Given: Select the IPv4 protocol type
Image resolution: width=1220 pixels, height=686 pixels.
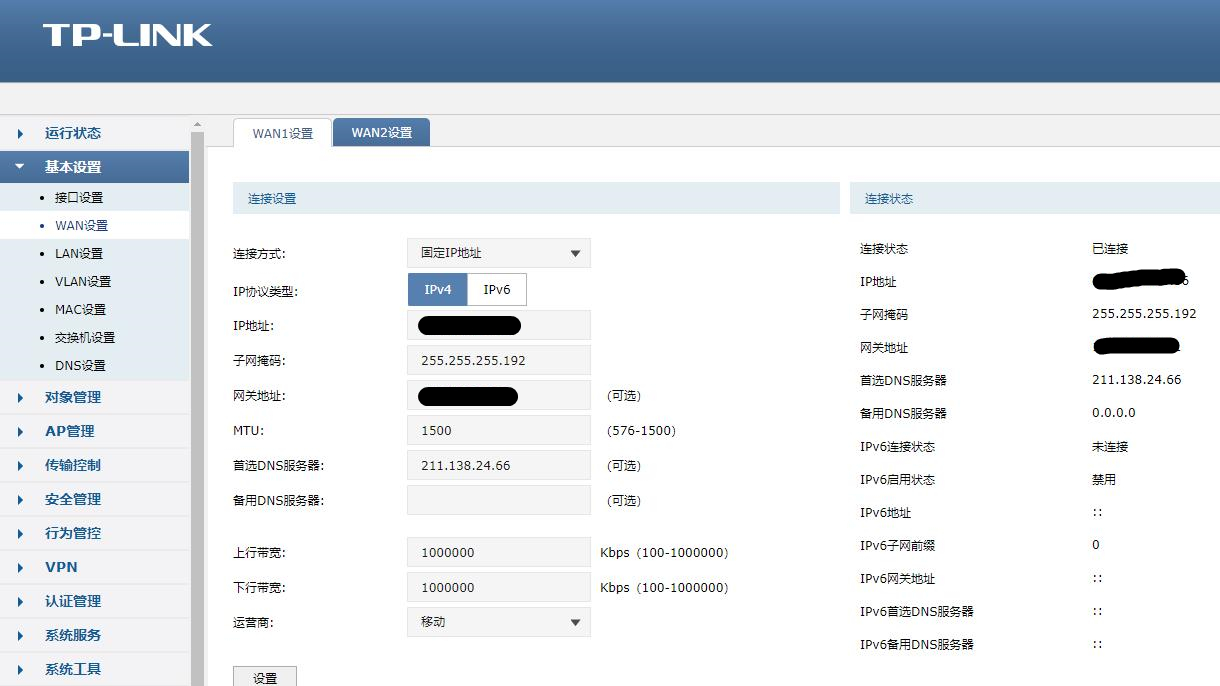Looking at the screenshot, I should click(x=437, y=289).
